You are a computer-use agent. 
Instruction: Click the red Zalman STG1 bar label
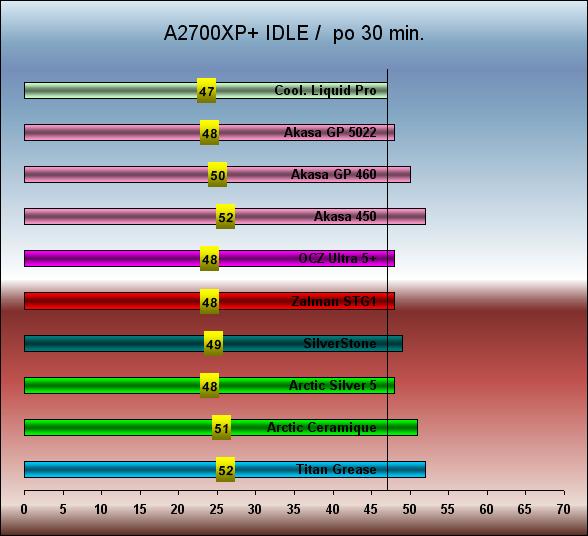pyautogui.click(x=334, y=301)
